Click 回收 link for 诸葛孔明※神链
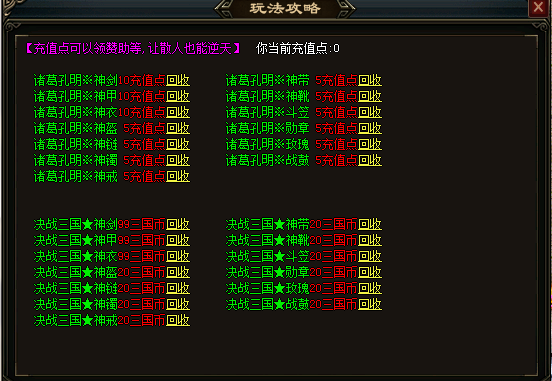The width and height of the screenshot is (552, 381). [178, 144]
